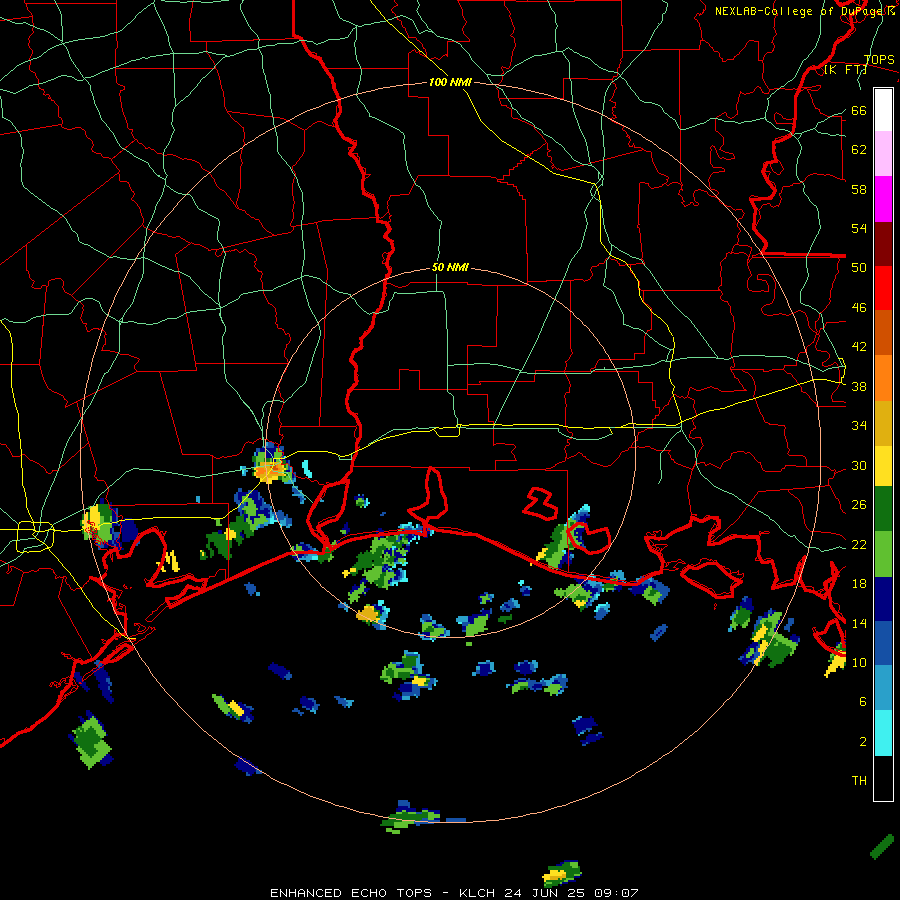Click the navy 22 kft legend swatch
900x900 pixels.
tap(883, 599)
